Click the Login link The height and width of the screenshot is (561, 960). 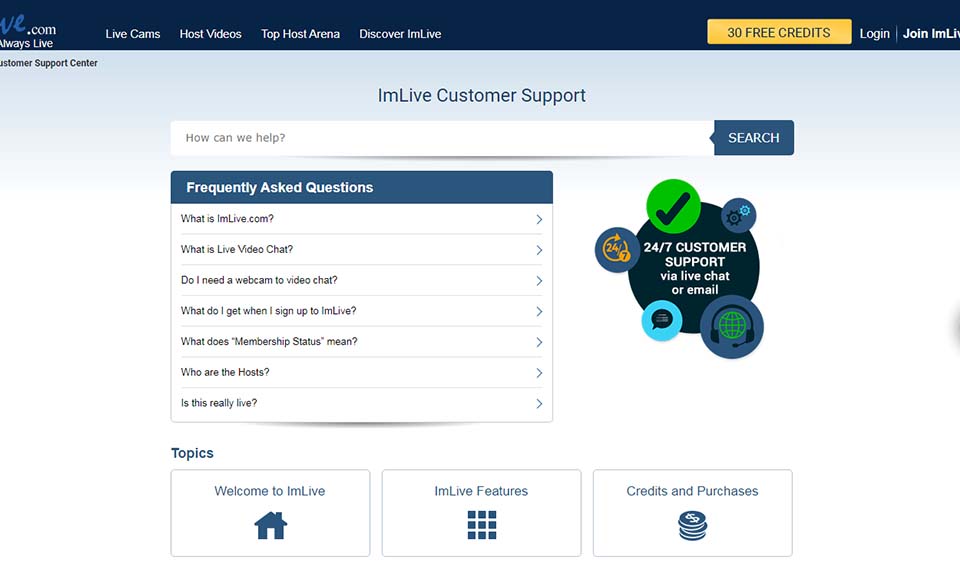874,34
